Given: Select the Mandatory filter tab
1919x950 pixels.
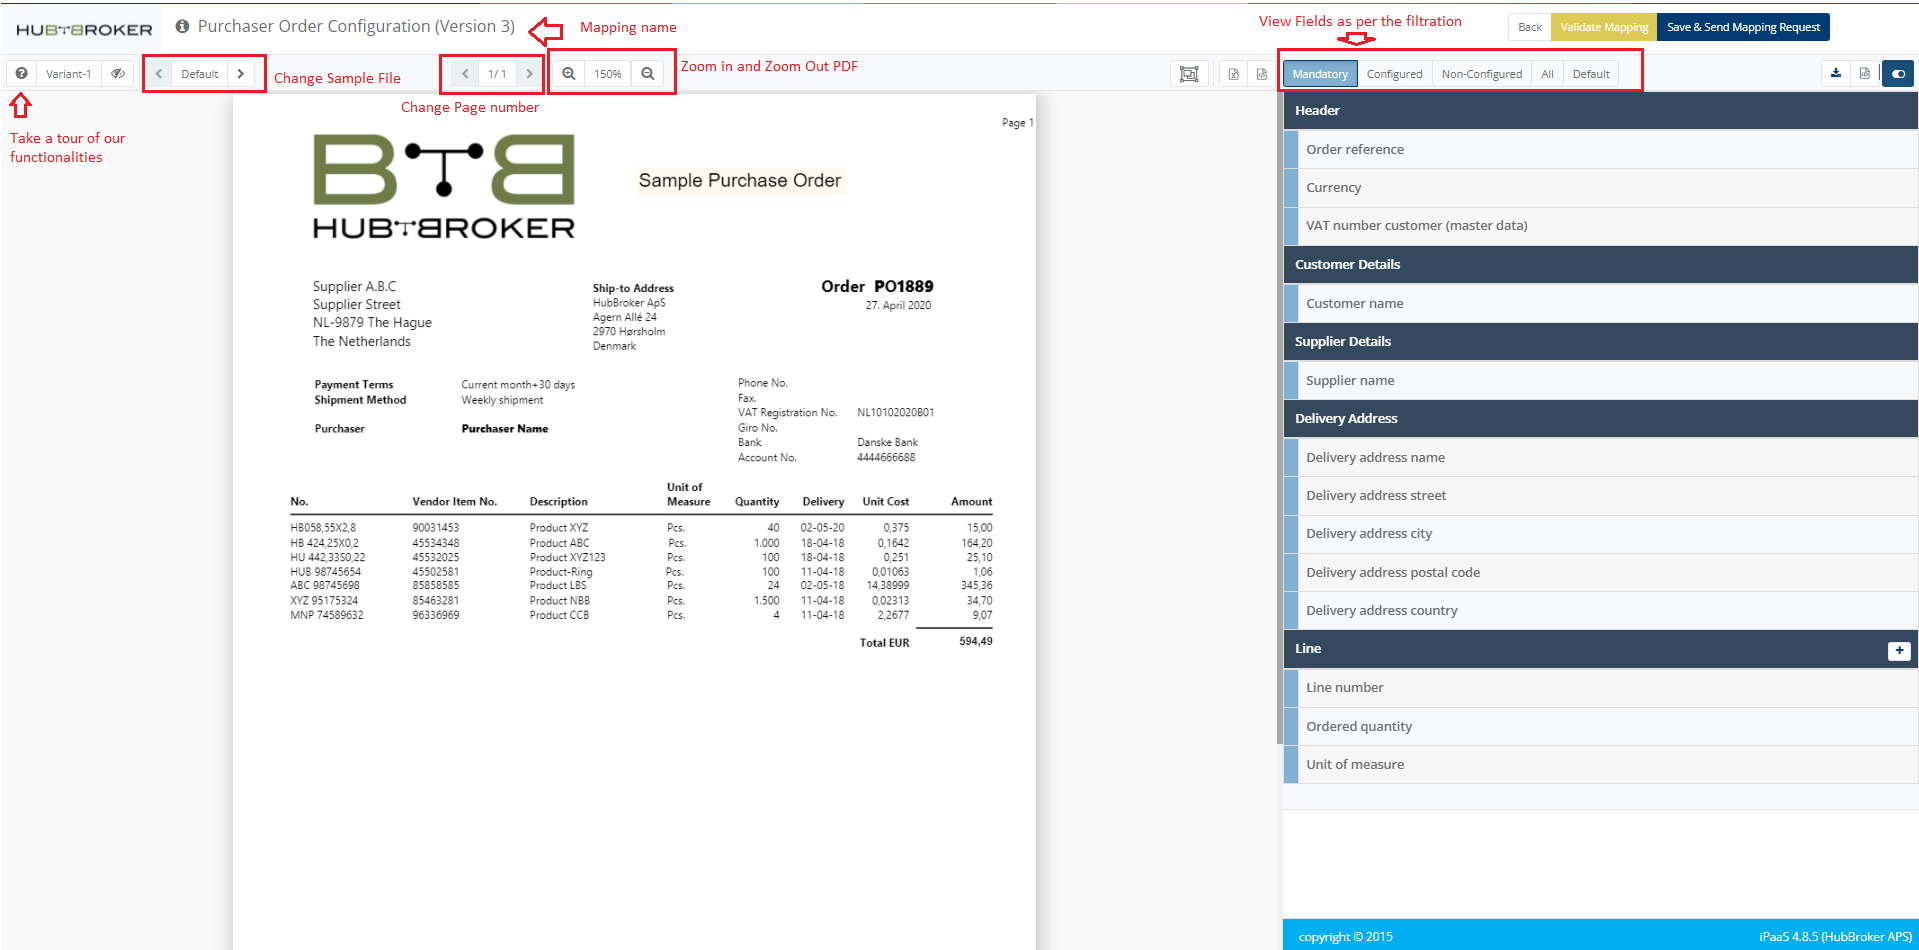Looking at the screenshot, I should [1320, 74].
